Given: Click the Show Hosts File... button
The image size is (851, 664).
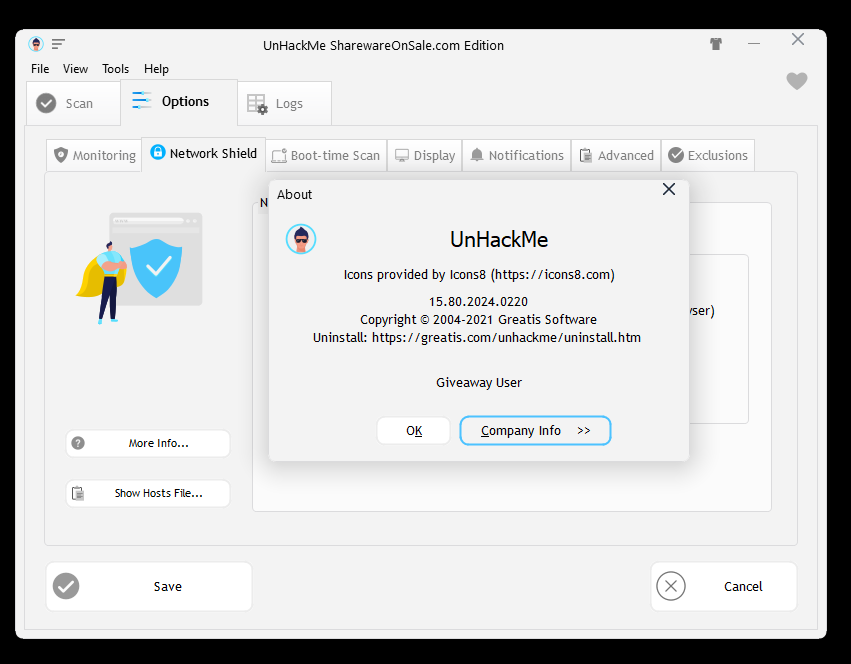Looking at the screenshot, I should click(148, 493).
